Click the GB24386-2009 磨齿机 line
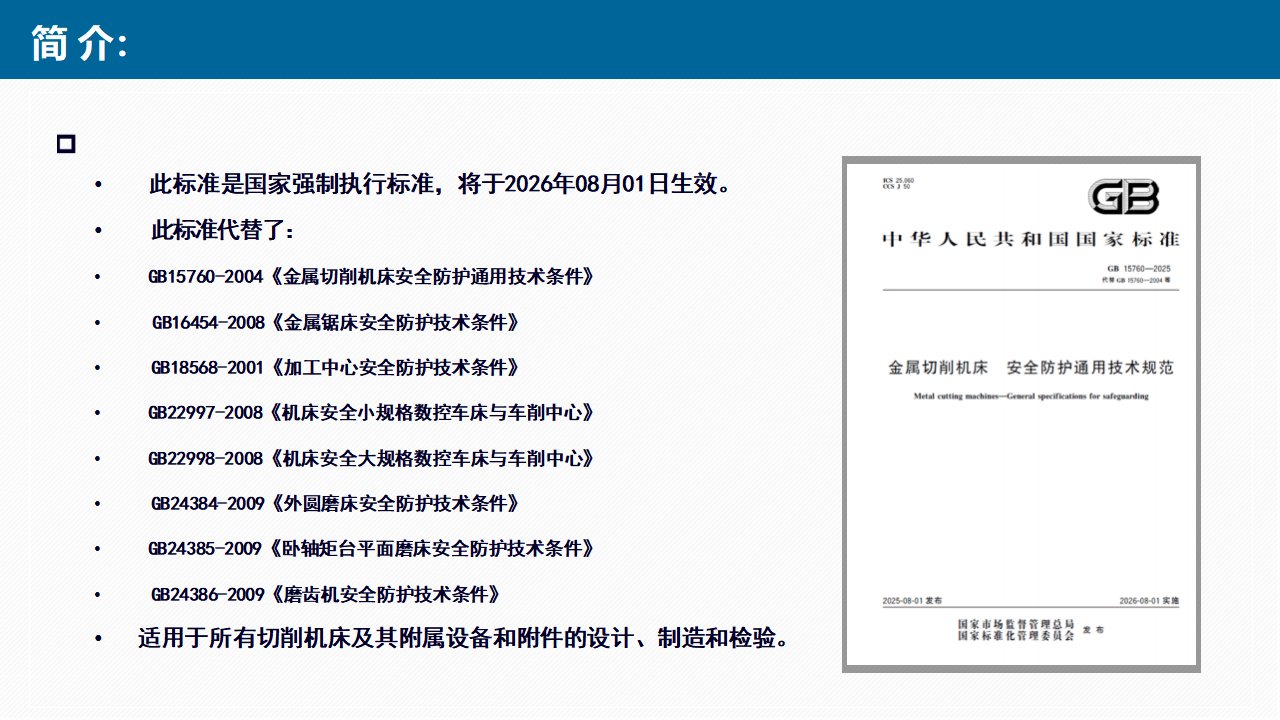 click(x=325, y=595)
